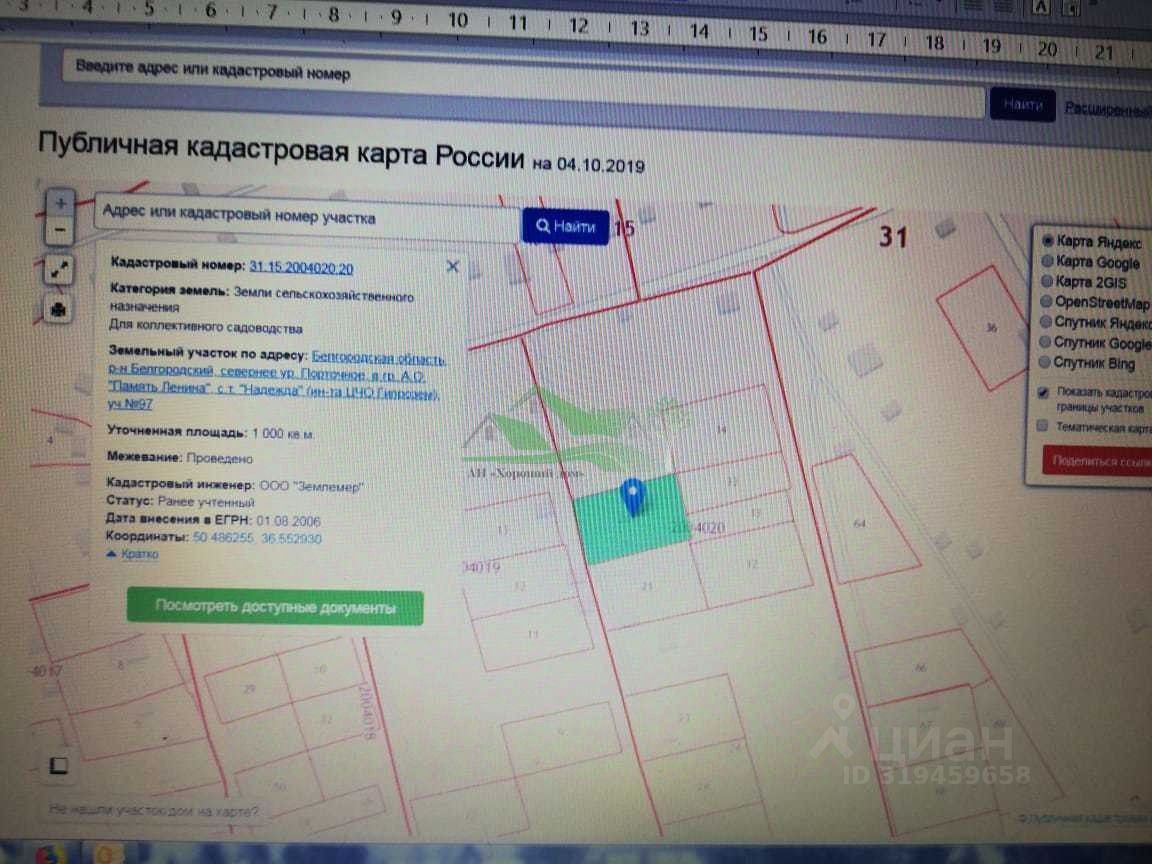Select Карта Google radio option
The image size is (1152, 864).
[1048, 261]
